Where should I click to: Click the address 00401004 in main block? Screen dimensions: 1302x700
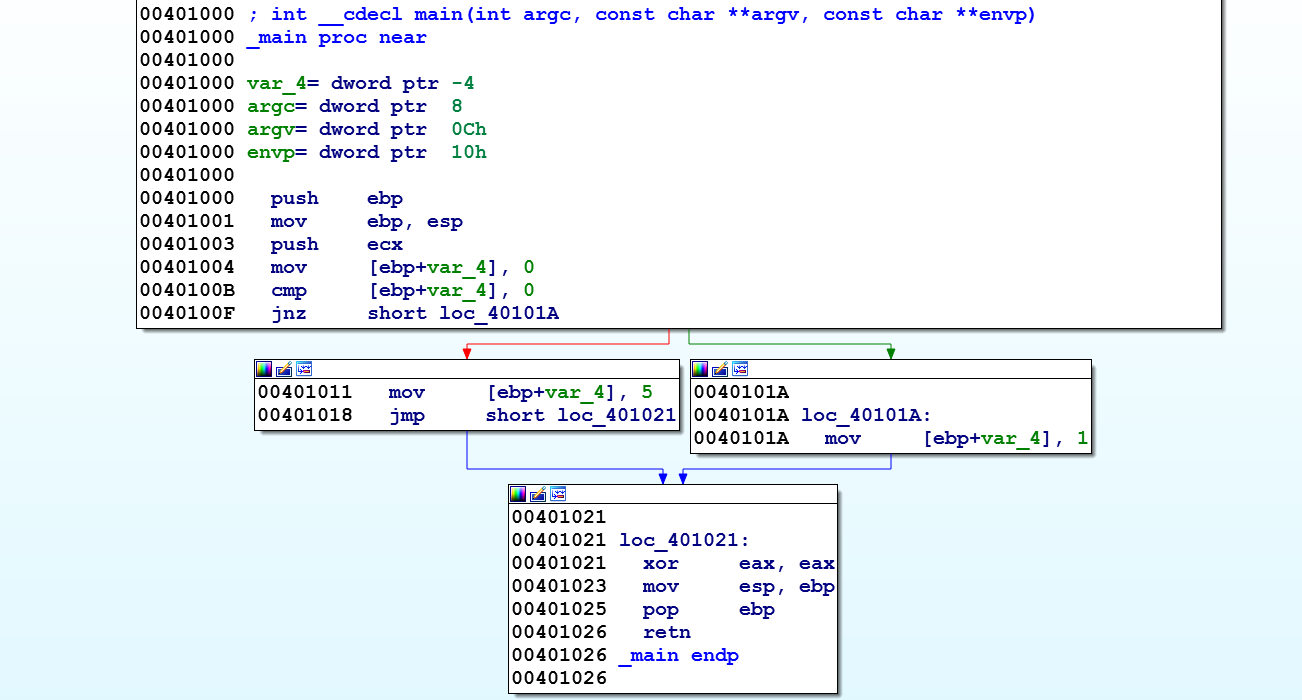click(x=188, y=268)
